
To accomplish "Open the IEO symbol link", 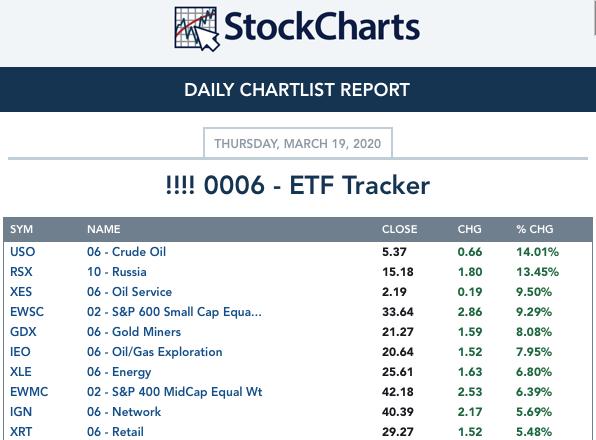I will (20, 352).
